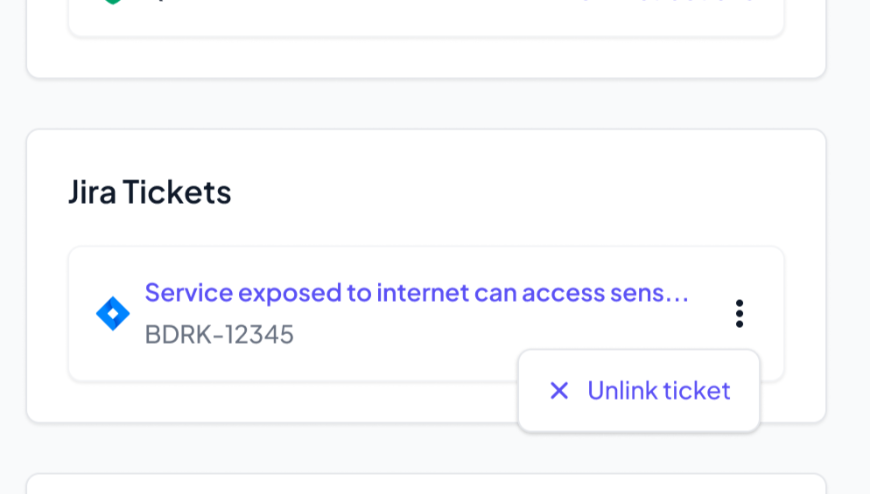This screenshot has width=870, height=494.
Task: Click the blue Jira diamond icon
Action: point(113,314)
